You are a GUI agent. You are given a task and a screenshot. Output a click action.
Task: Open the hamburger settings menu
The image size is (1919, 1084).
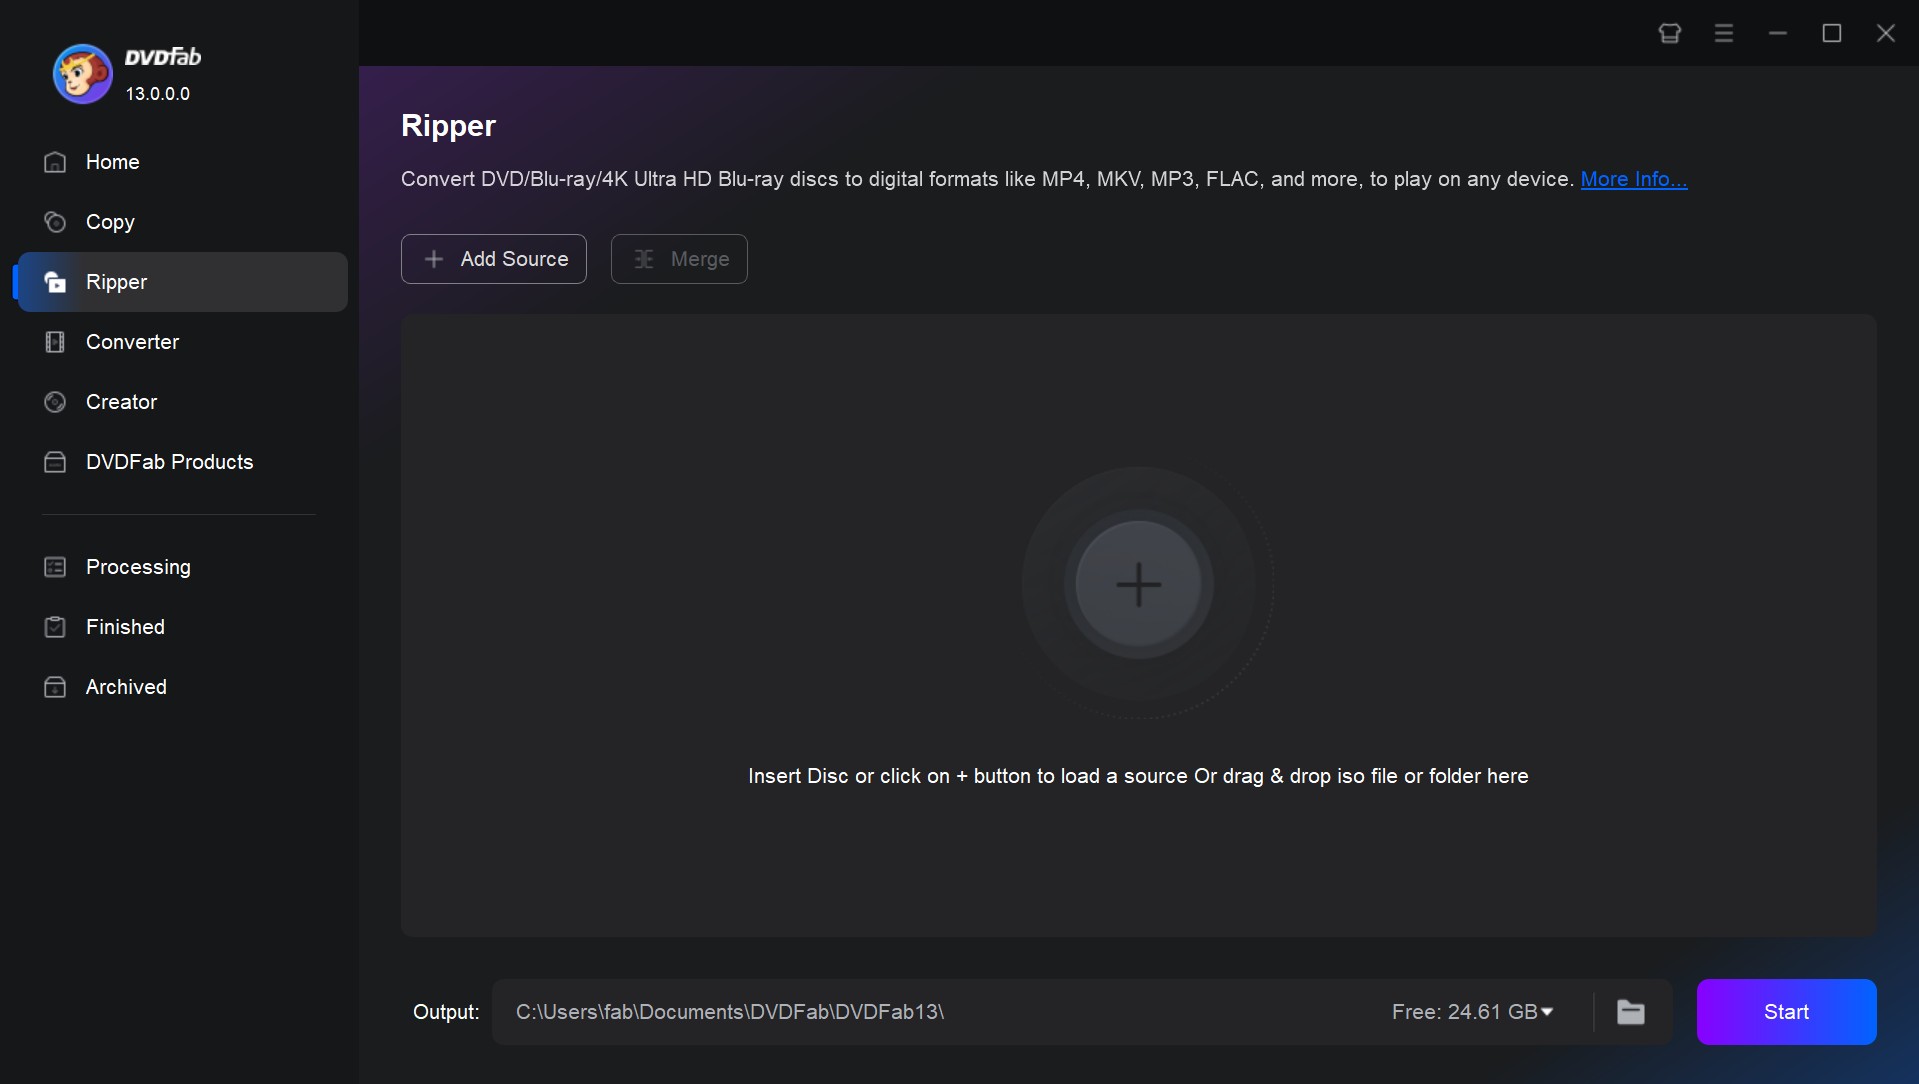tap(1723, 33)
